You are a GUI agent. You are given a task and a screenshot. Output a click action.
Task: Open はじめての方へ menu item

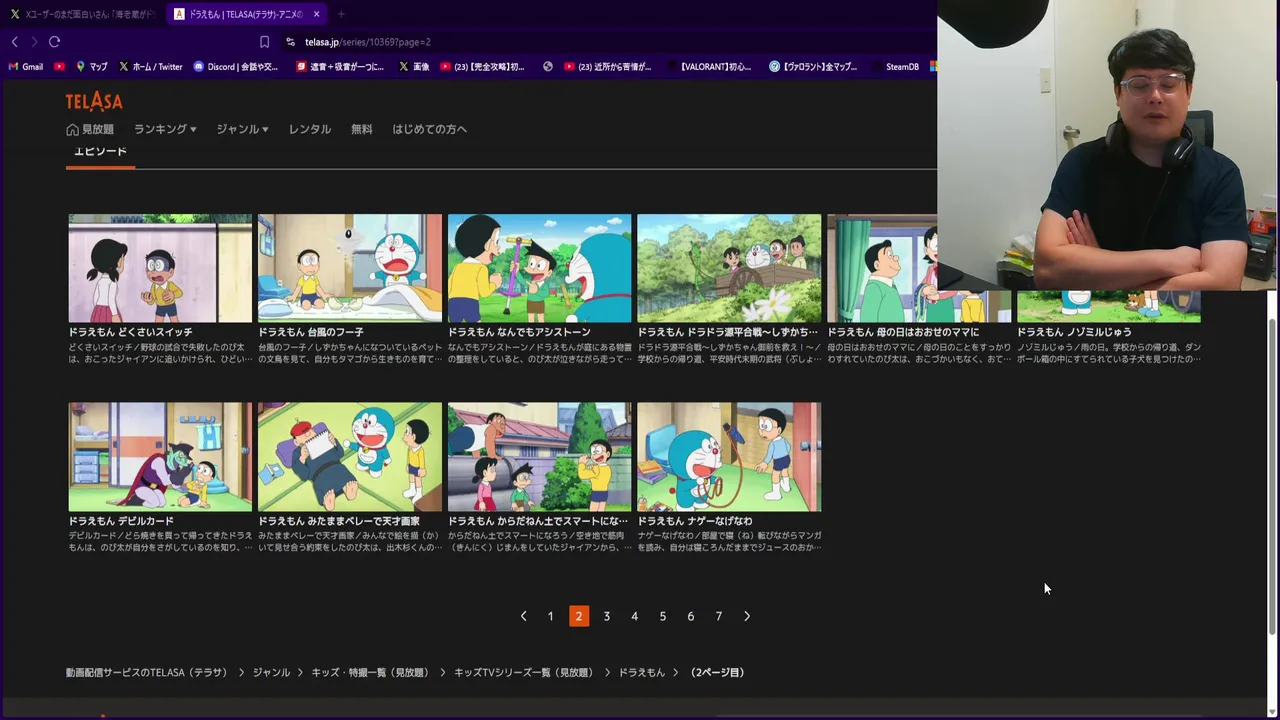pyautogui.click(x=430, y=129)
